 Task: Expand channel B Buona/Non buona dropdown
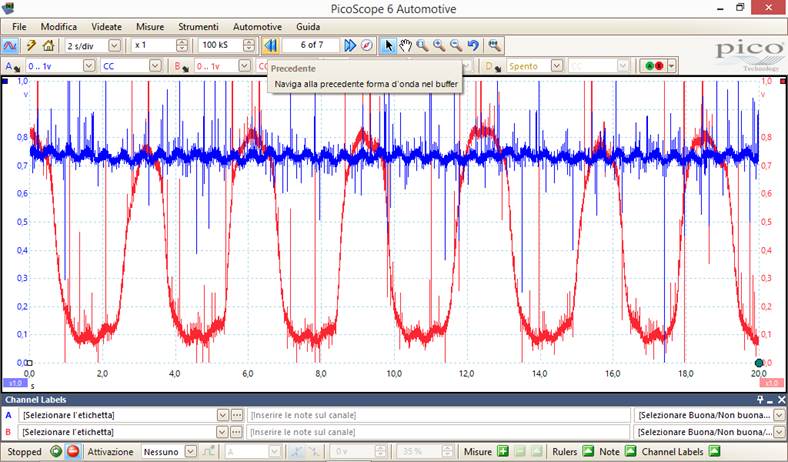[x=779, y=432]
